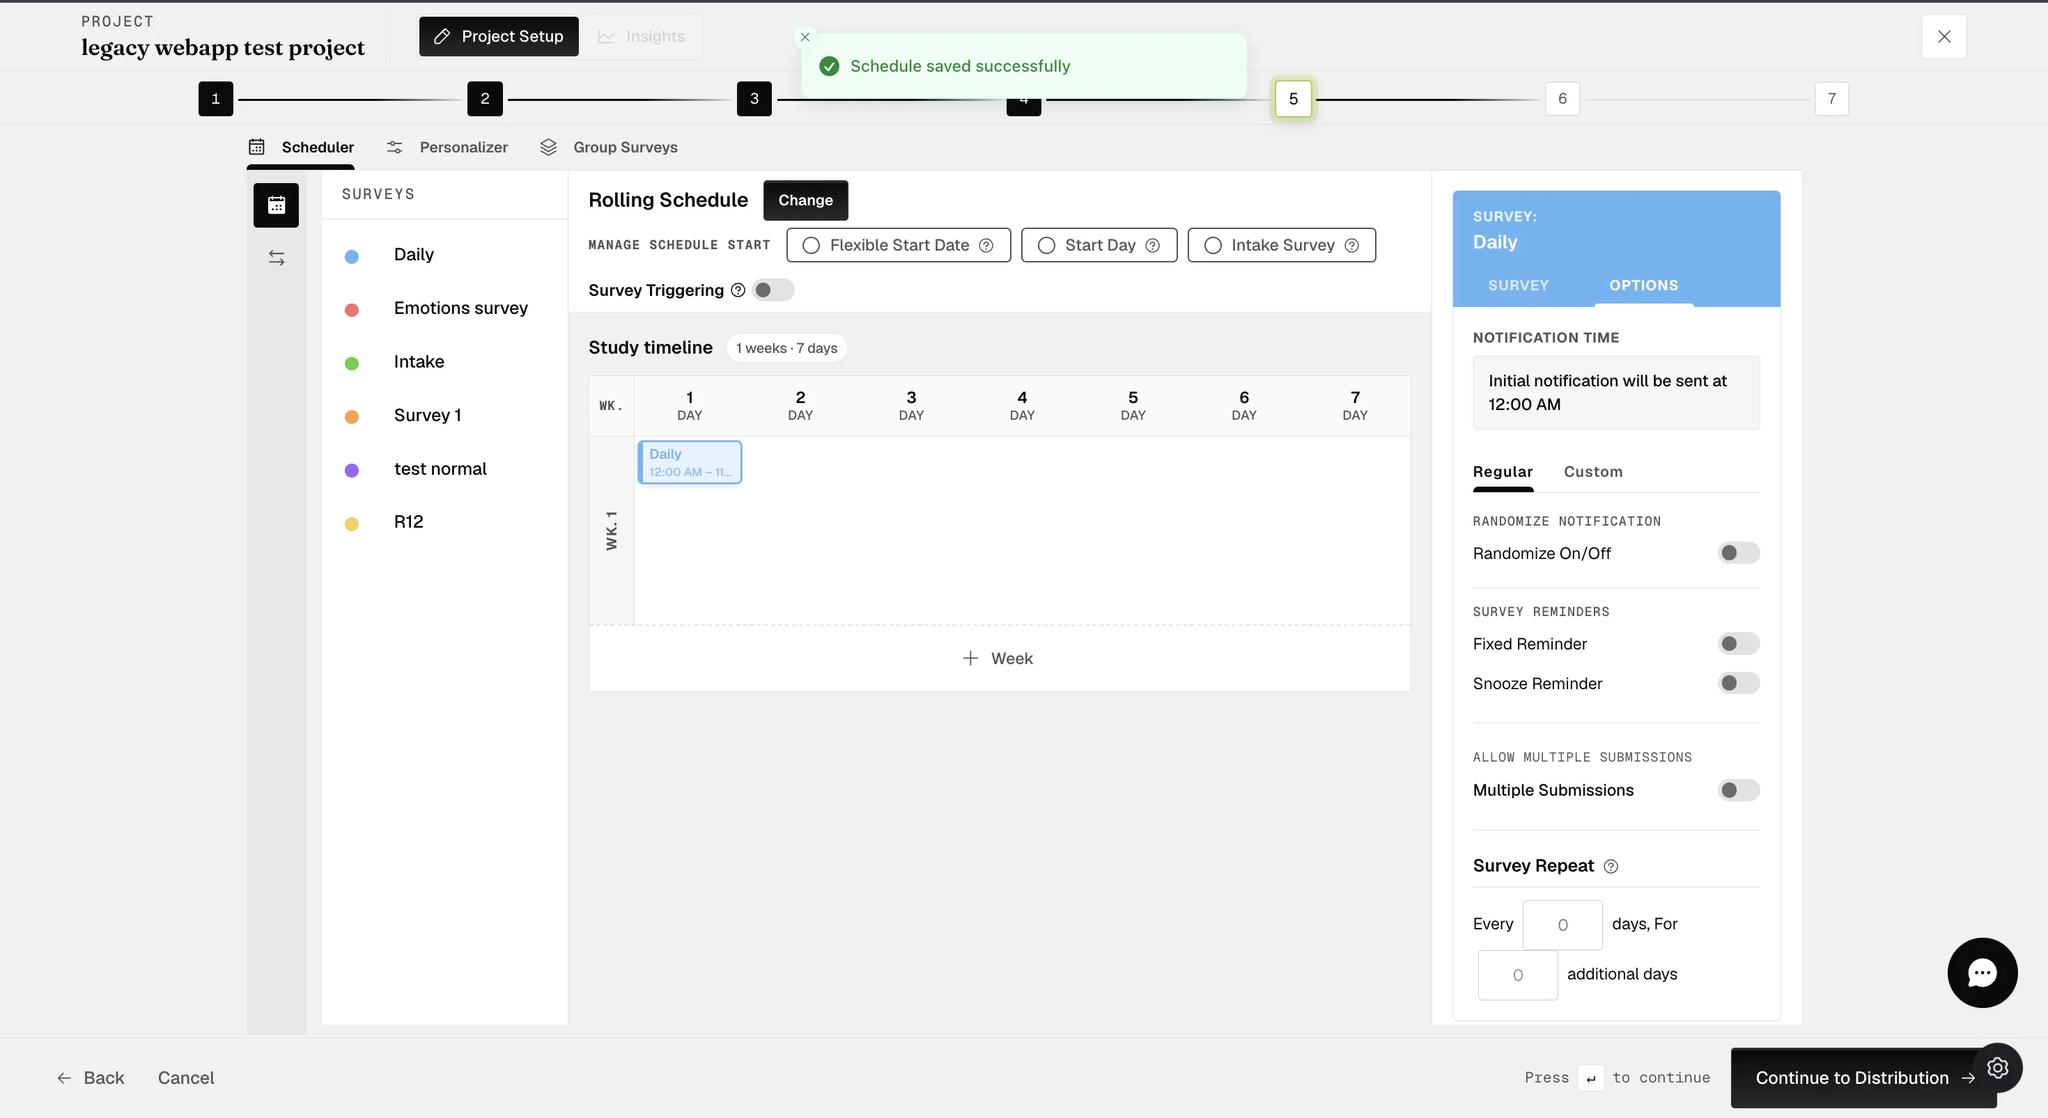Open the chat support bubble
Screen dimensions: 2048x1118
coord(1982,972)
